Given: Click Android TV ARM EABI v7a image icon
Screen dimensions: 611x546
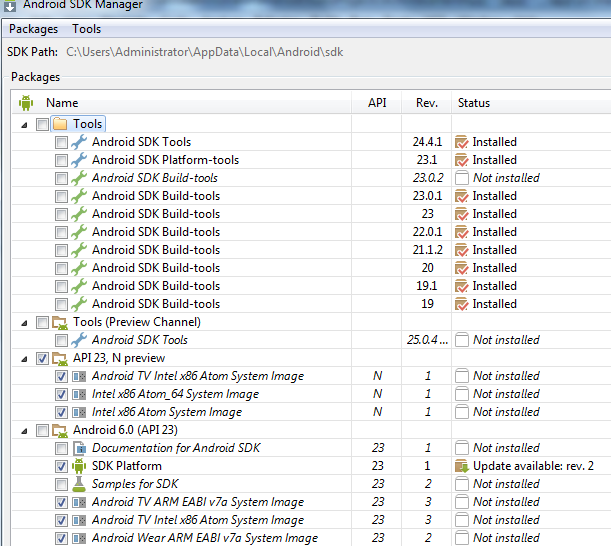Looking at the screenshot, I should coord(79,502).
